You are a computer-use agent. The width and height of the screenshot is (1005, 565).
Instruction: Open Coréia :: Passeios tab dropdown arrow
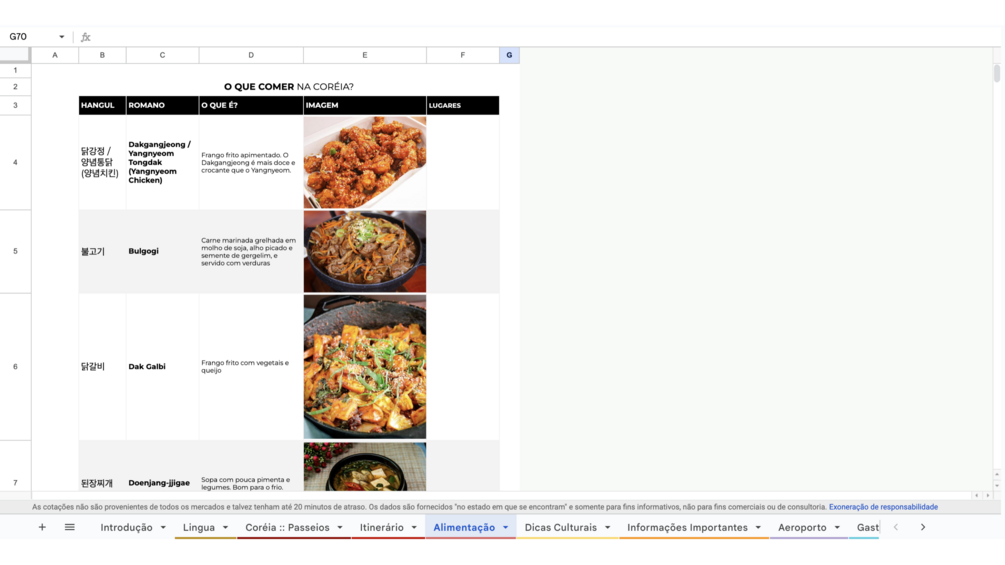pyautogui.click(x=340, y=528)
